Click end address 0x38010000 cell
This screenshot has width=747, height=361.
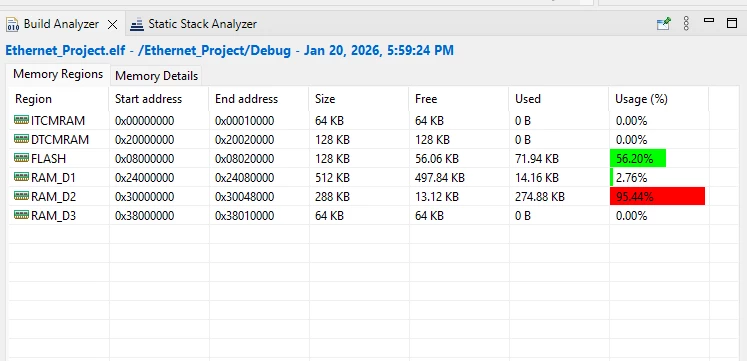pyautogui.click(x=244, y=216)
